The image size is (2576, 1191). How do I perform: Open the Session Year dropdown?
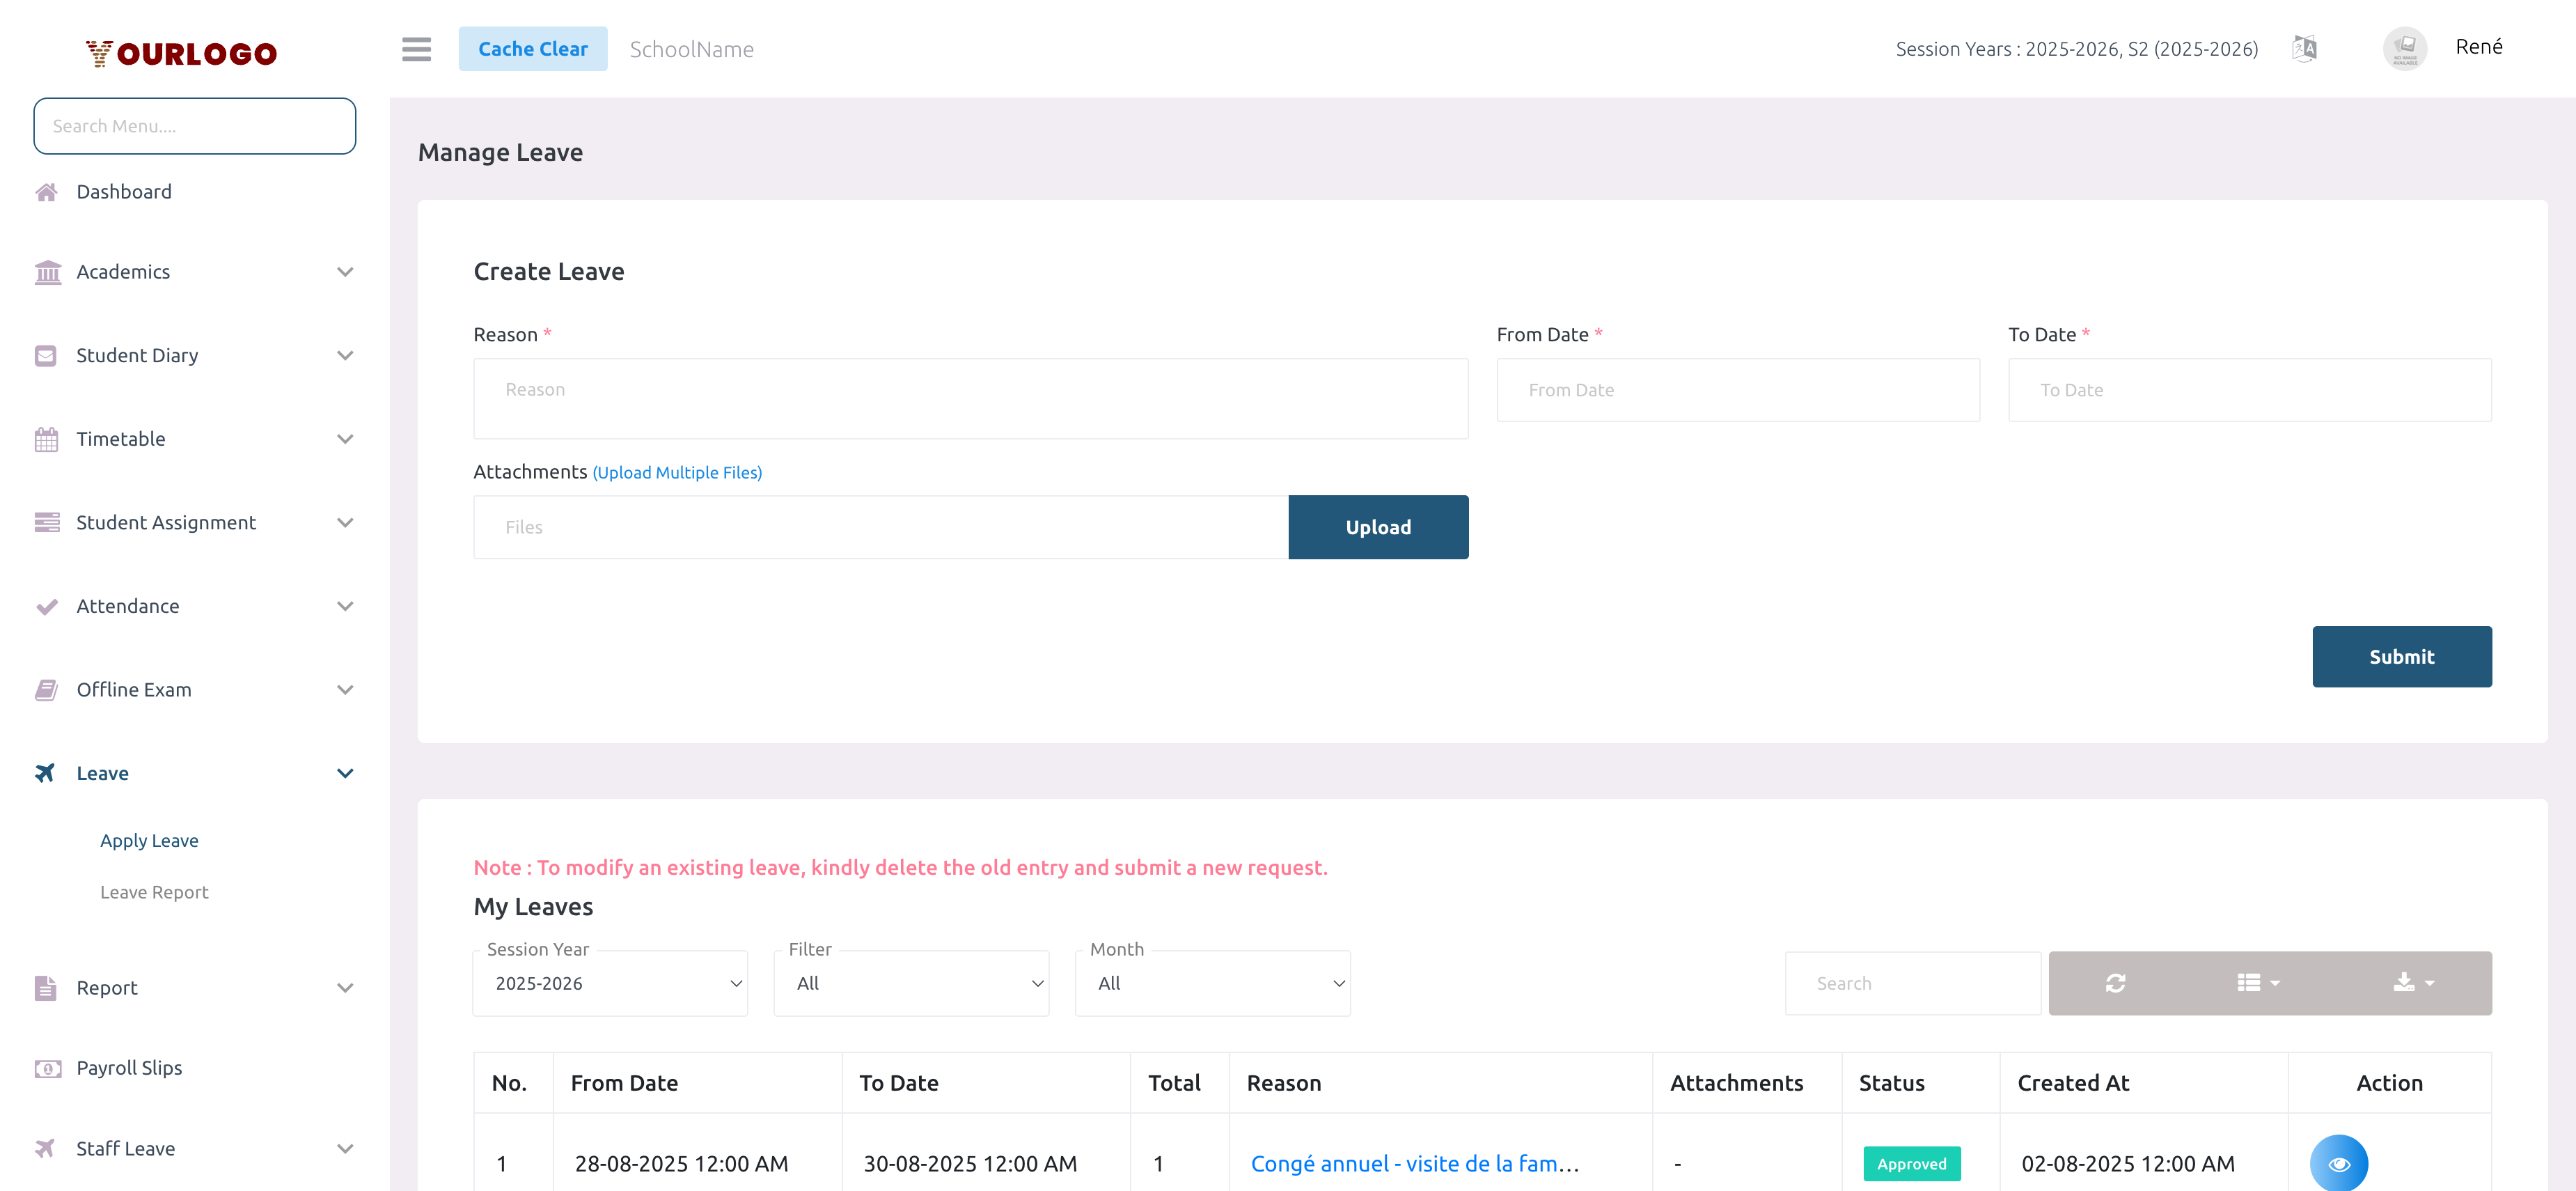coord(610,983)
